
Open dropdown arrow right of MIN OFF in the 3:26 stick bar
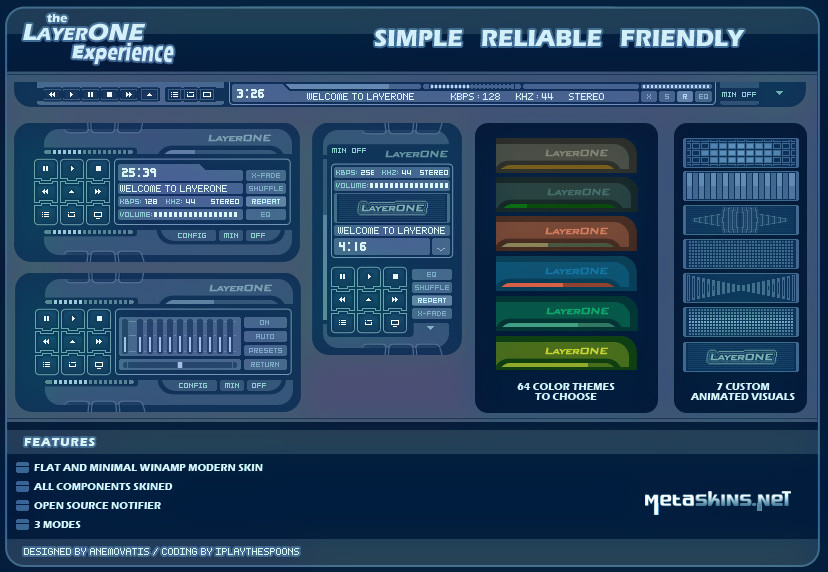779,93
